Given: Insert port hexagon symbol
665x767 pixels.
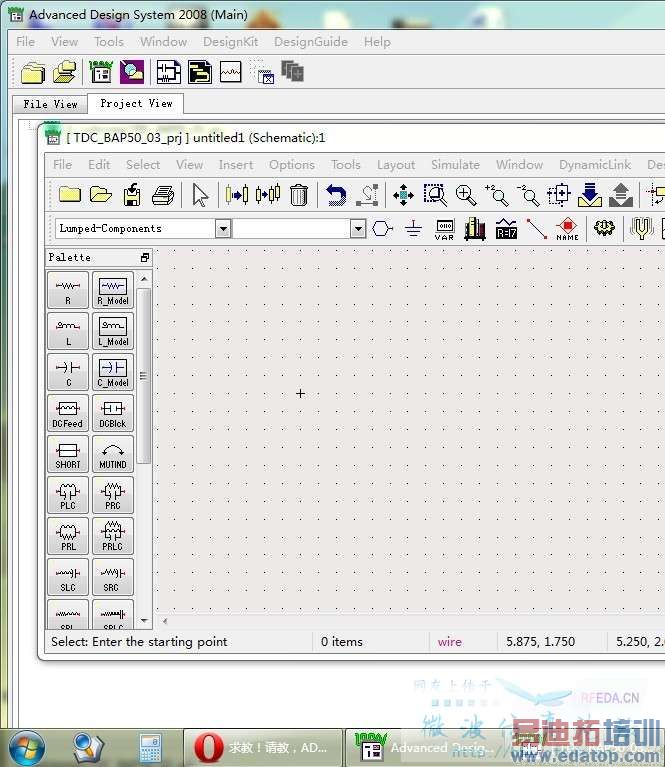Looking at the screenshot, I should pos(382,228).
